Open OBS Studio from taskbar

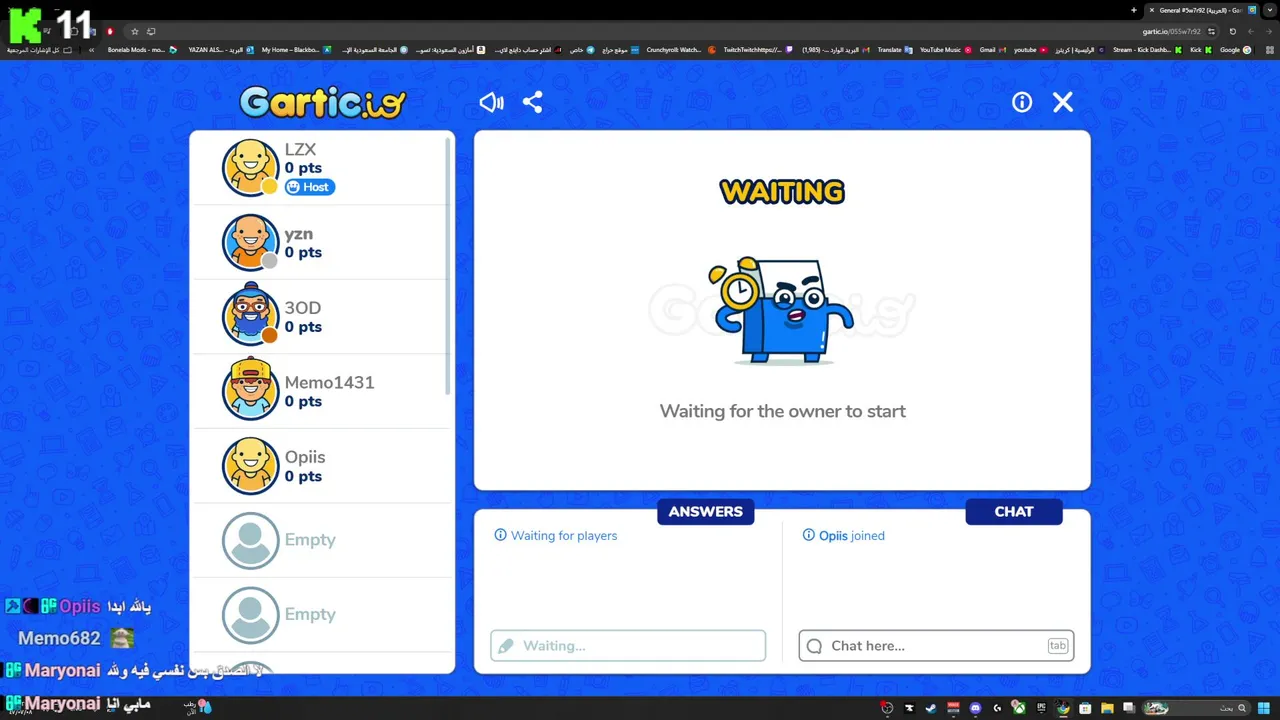click(887, 708)
